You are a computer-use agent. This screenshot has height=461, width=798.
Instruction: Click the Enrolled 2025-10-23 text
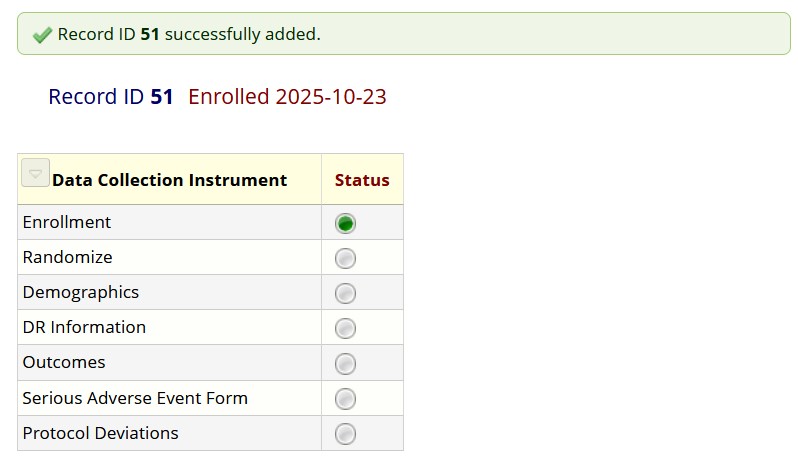tap(287, 97)
